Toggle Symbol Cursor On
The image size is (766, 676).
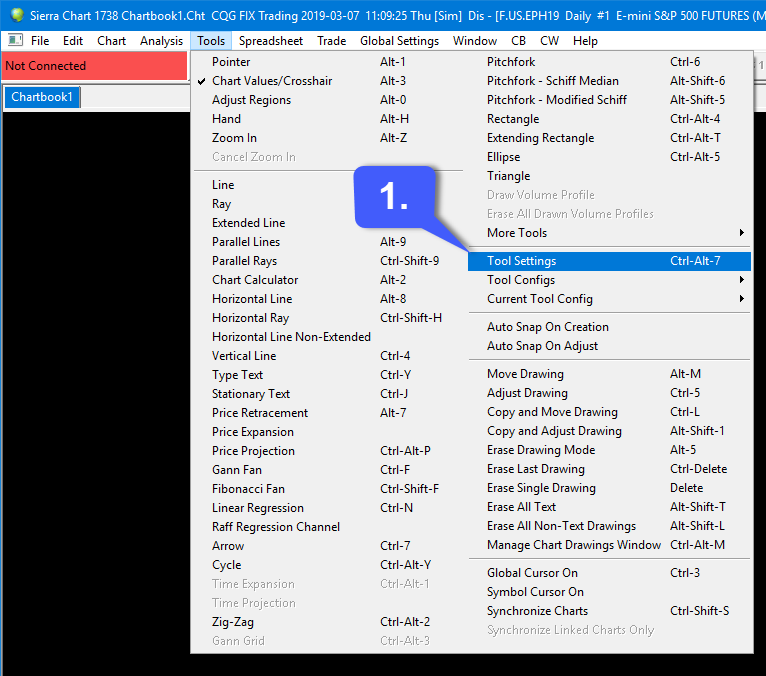(x=609, y=592)
